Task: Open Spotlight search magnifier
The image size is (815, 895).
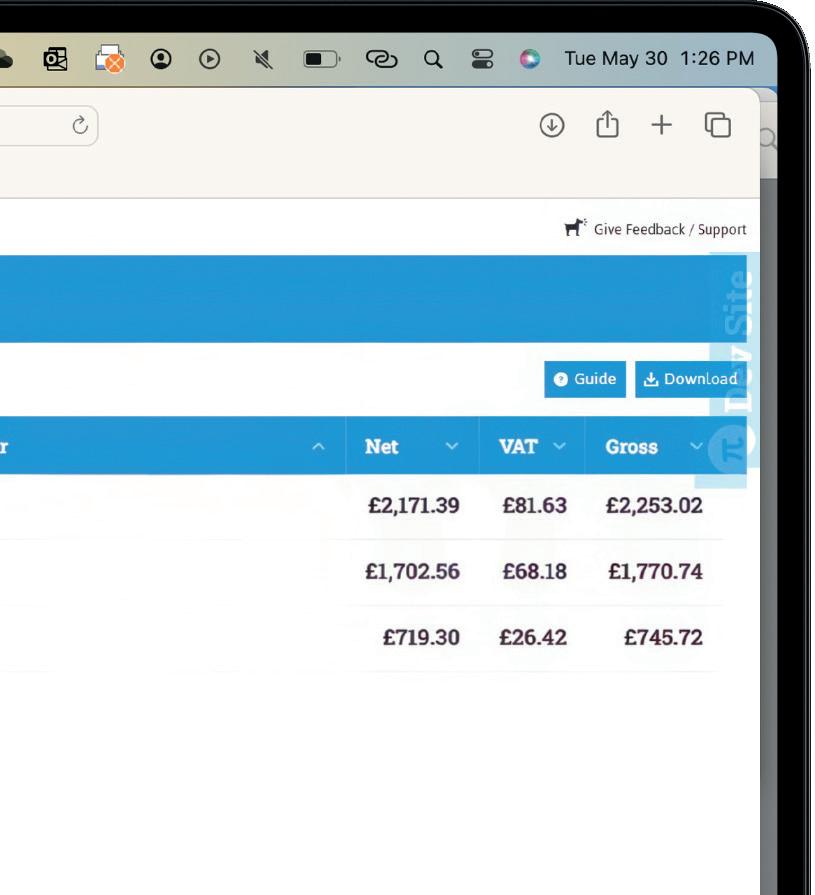Action: pyautogui.click(x=433, y=59)
